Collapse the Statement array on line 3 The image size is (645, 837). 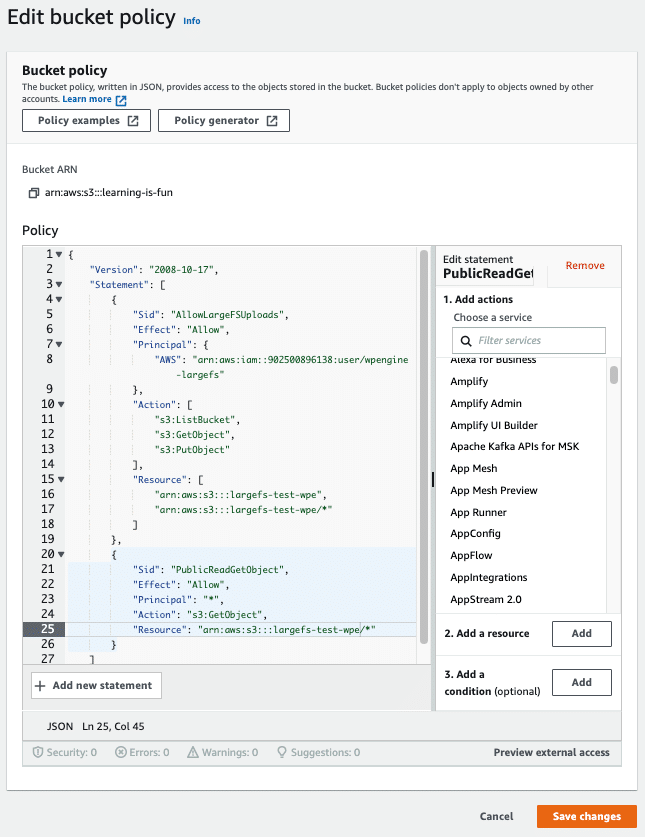[59, 284]
